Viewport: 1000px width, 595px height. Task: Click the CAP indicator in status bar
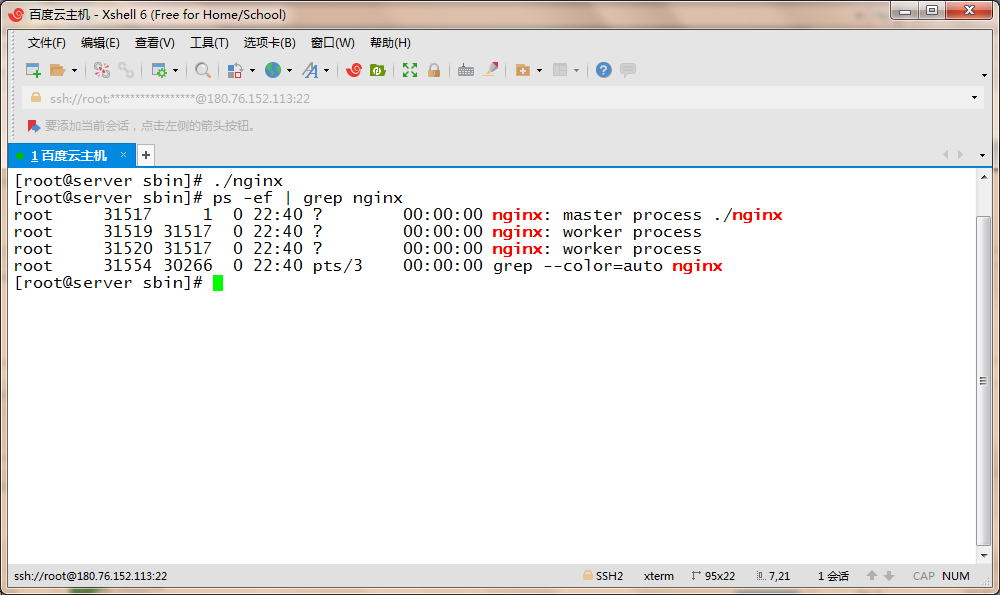(x=923, y=576)
